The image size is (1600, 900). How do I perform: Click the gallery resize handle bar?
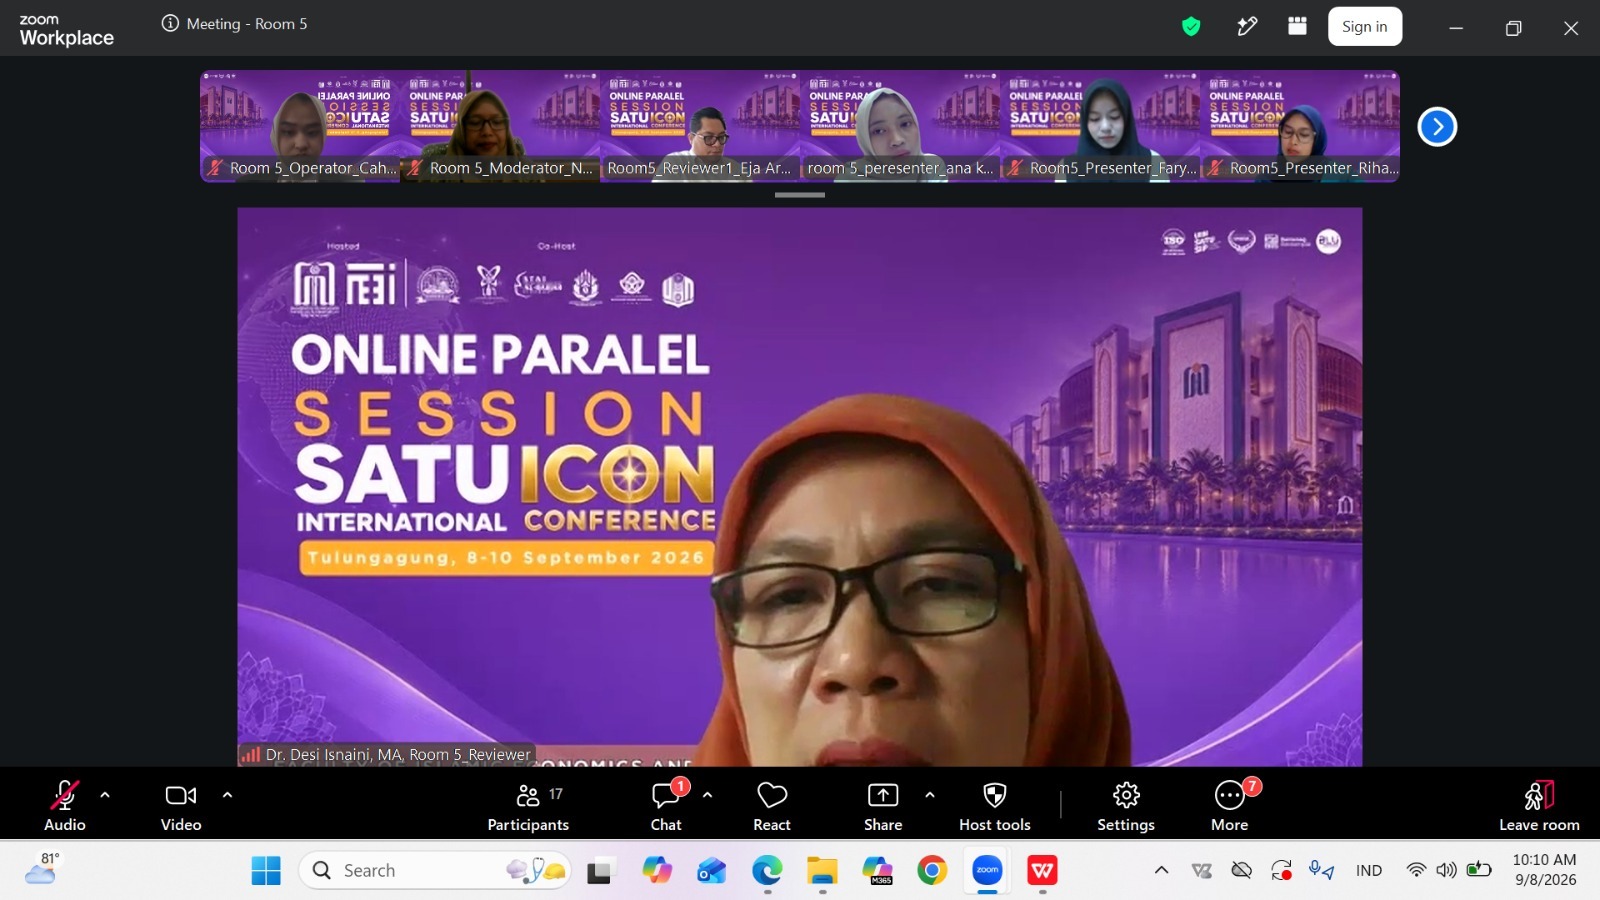pos(800,195)
